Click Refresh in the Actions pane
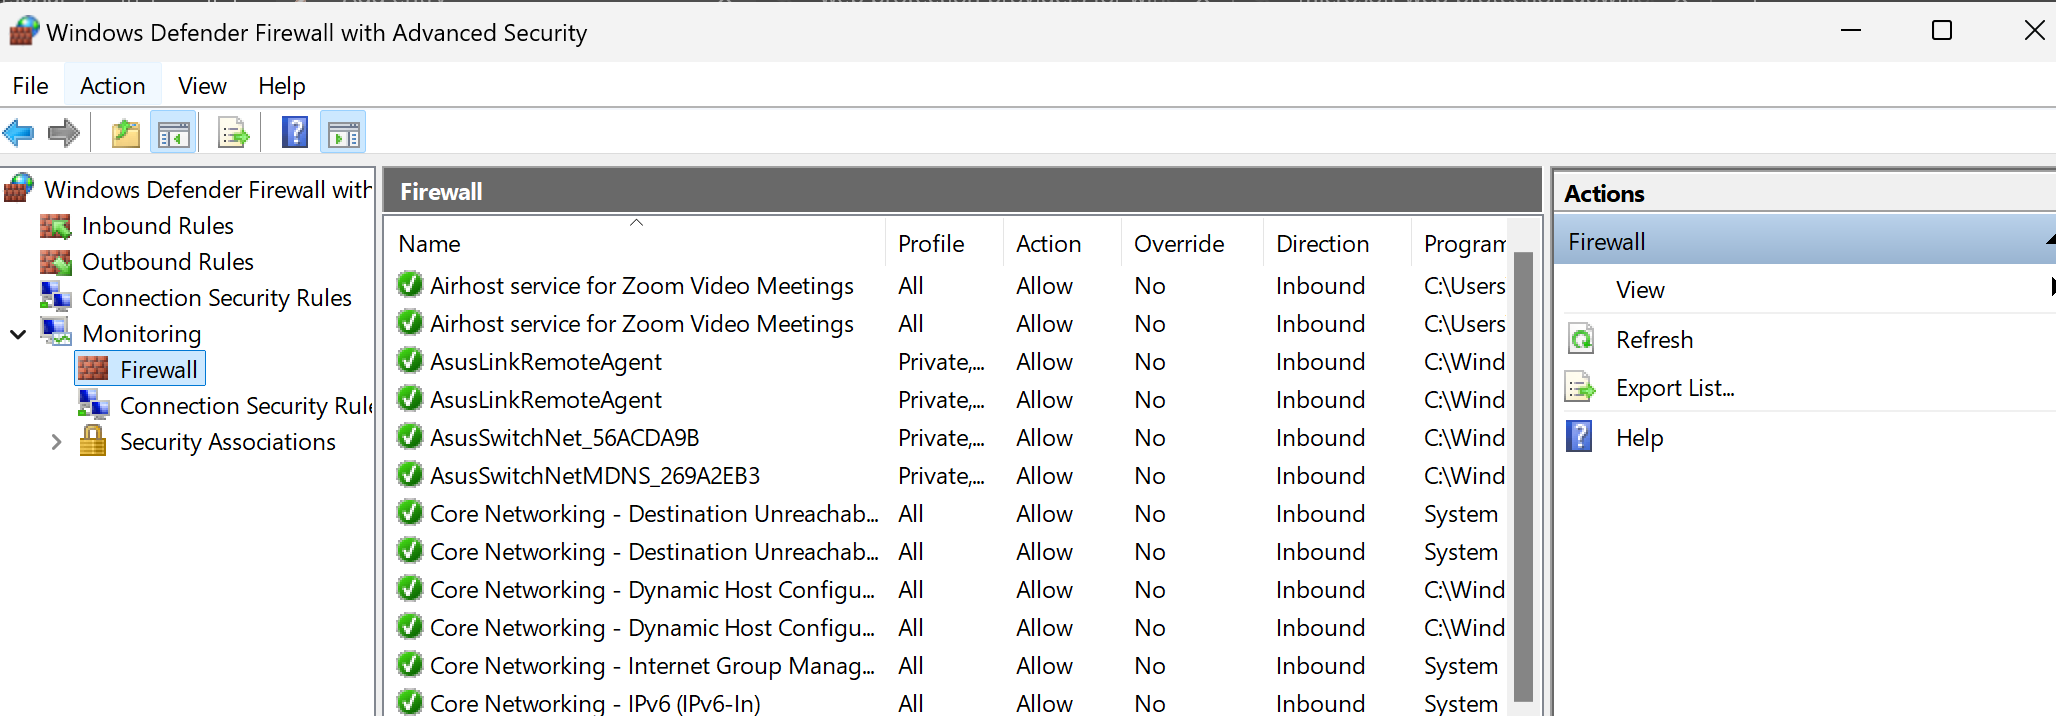2056x716 pixels. (x=1654, y=340)
